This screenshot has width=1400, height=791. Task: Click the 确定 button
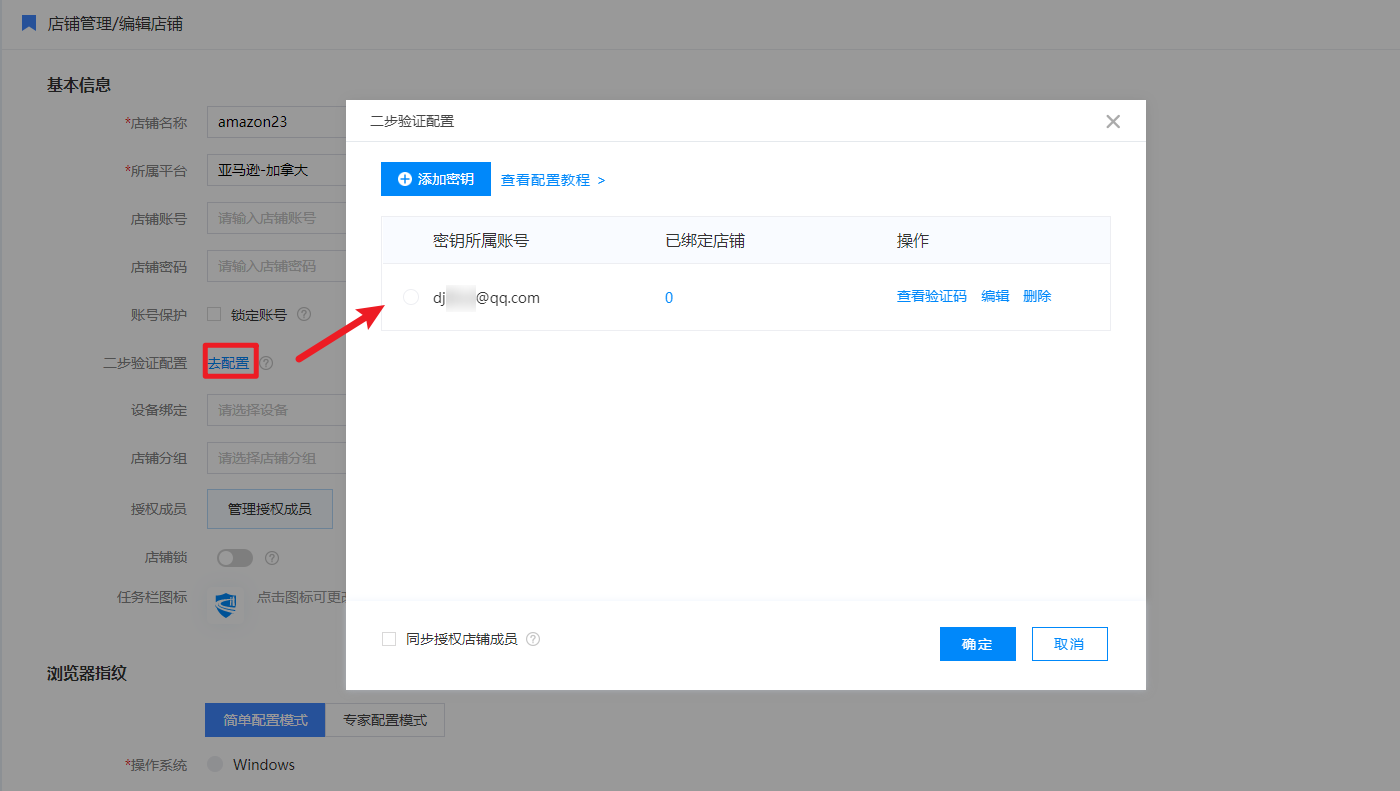(x=977, y=644)
